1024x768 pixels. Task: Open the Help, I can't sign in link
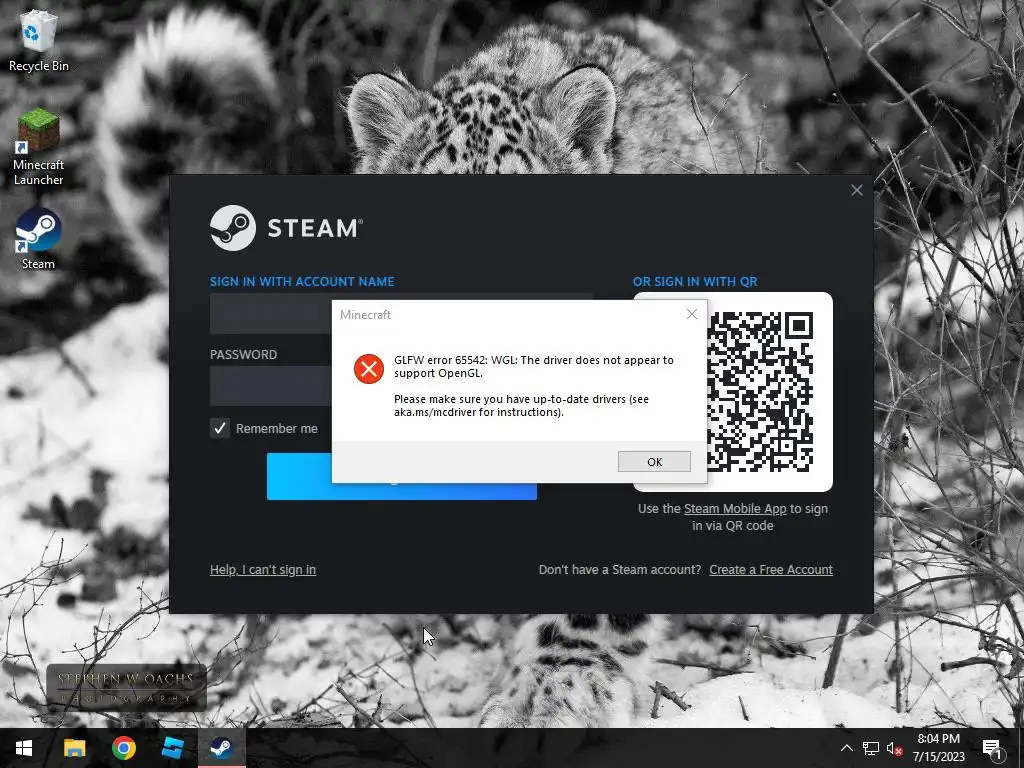tap(263, 569)
